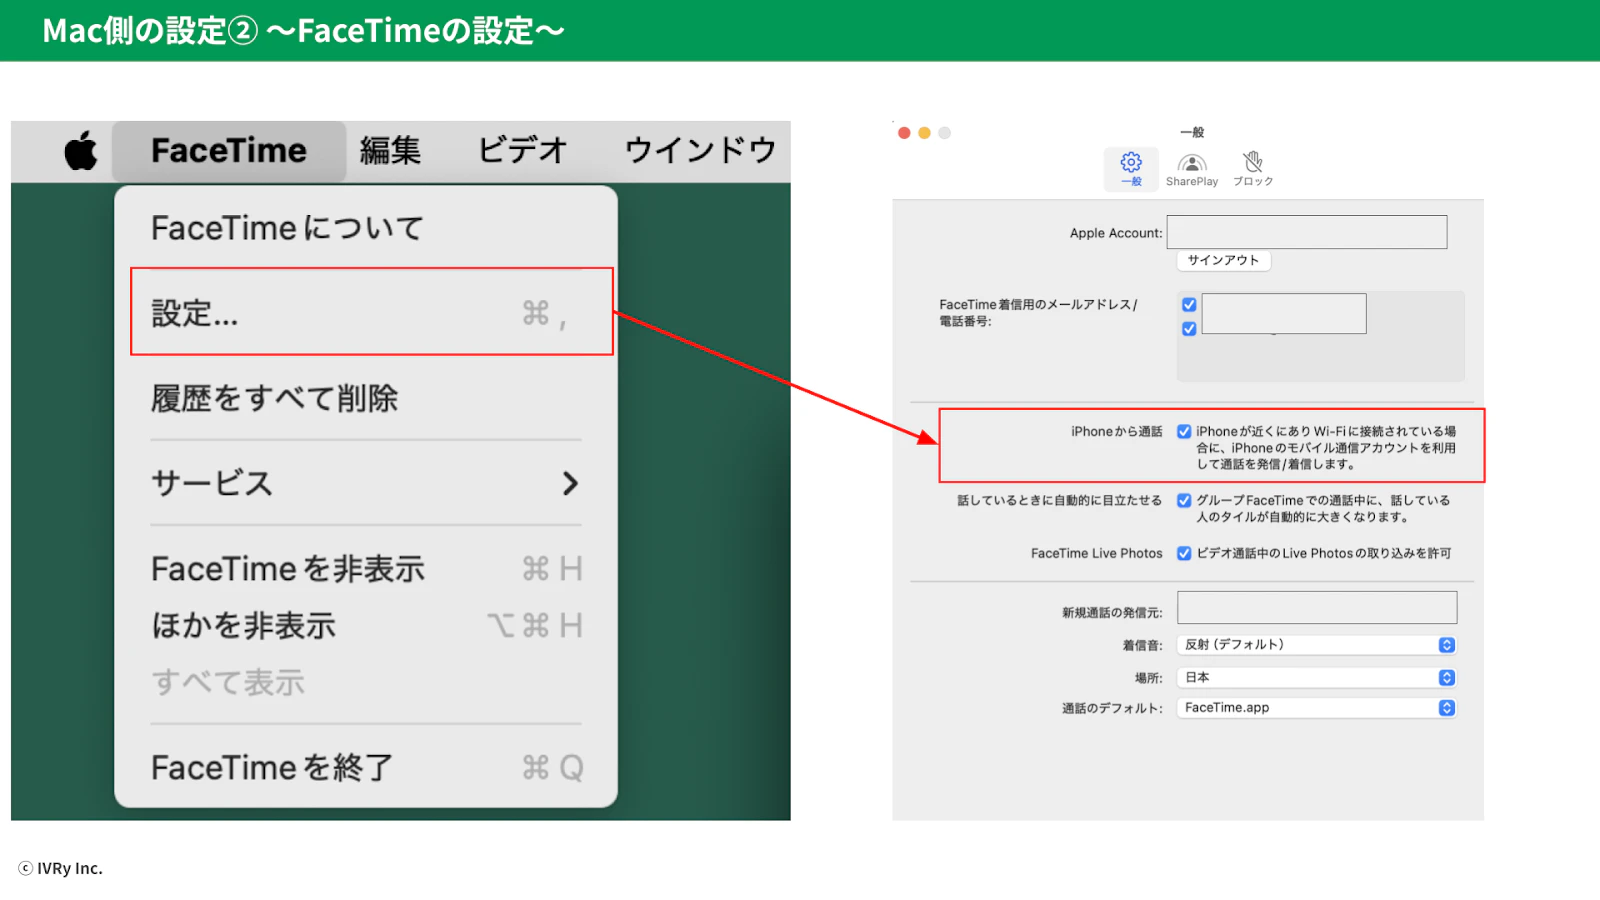
Task: Toggle the iPhoneから通話 checkbox
Action: point(1184,432)
